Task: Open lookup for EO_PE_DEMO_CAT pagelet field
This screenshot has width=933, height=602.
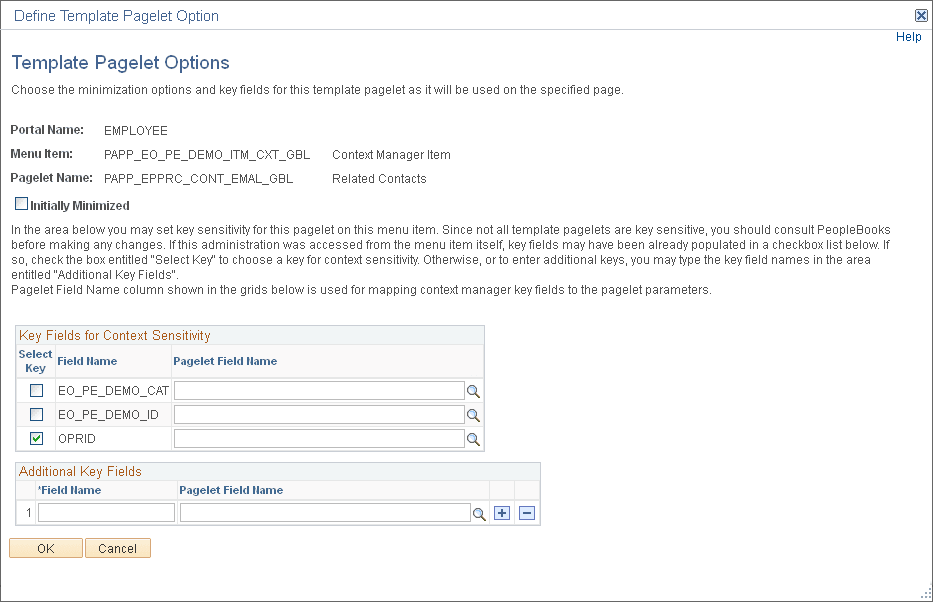Action: 473,390
